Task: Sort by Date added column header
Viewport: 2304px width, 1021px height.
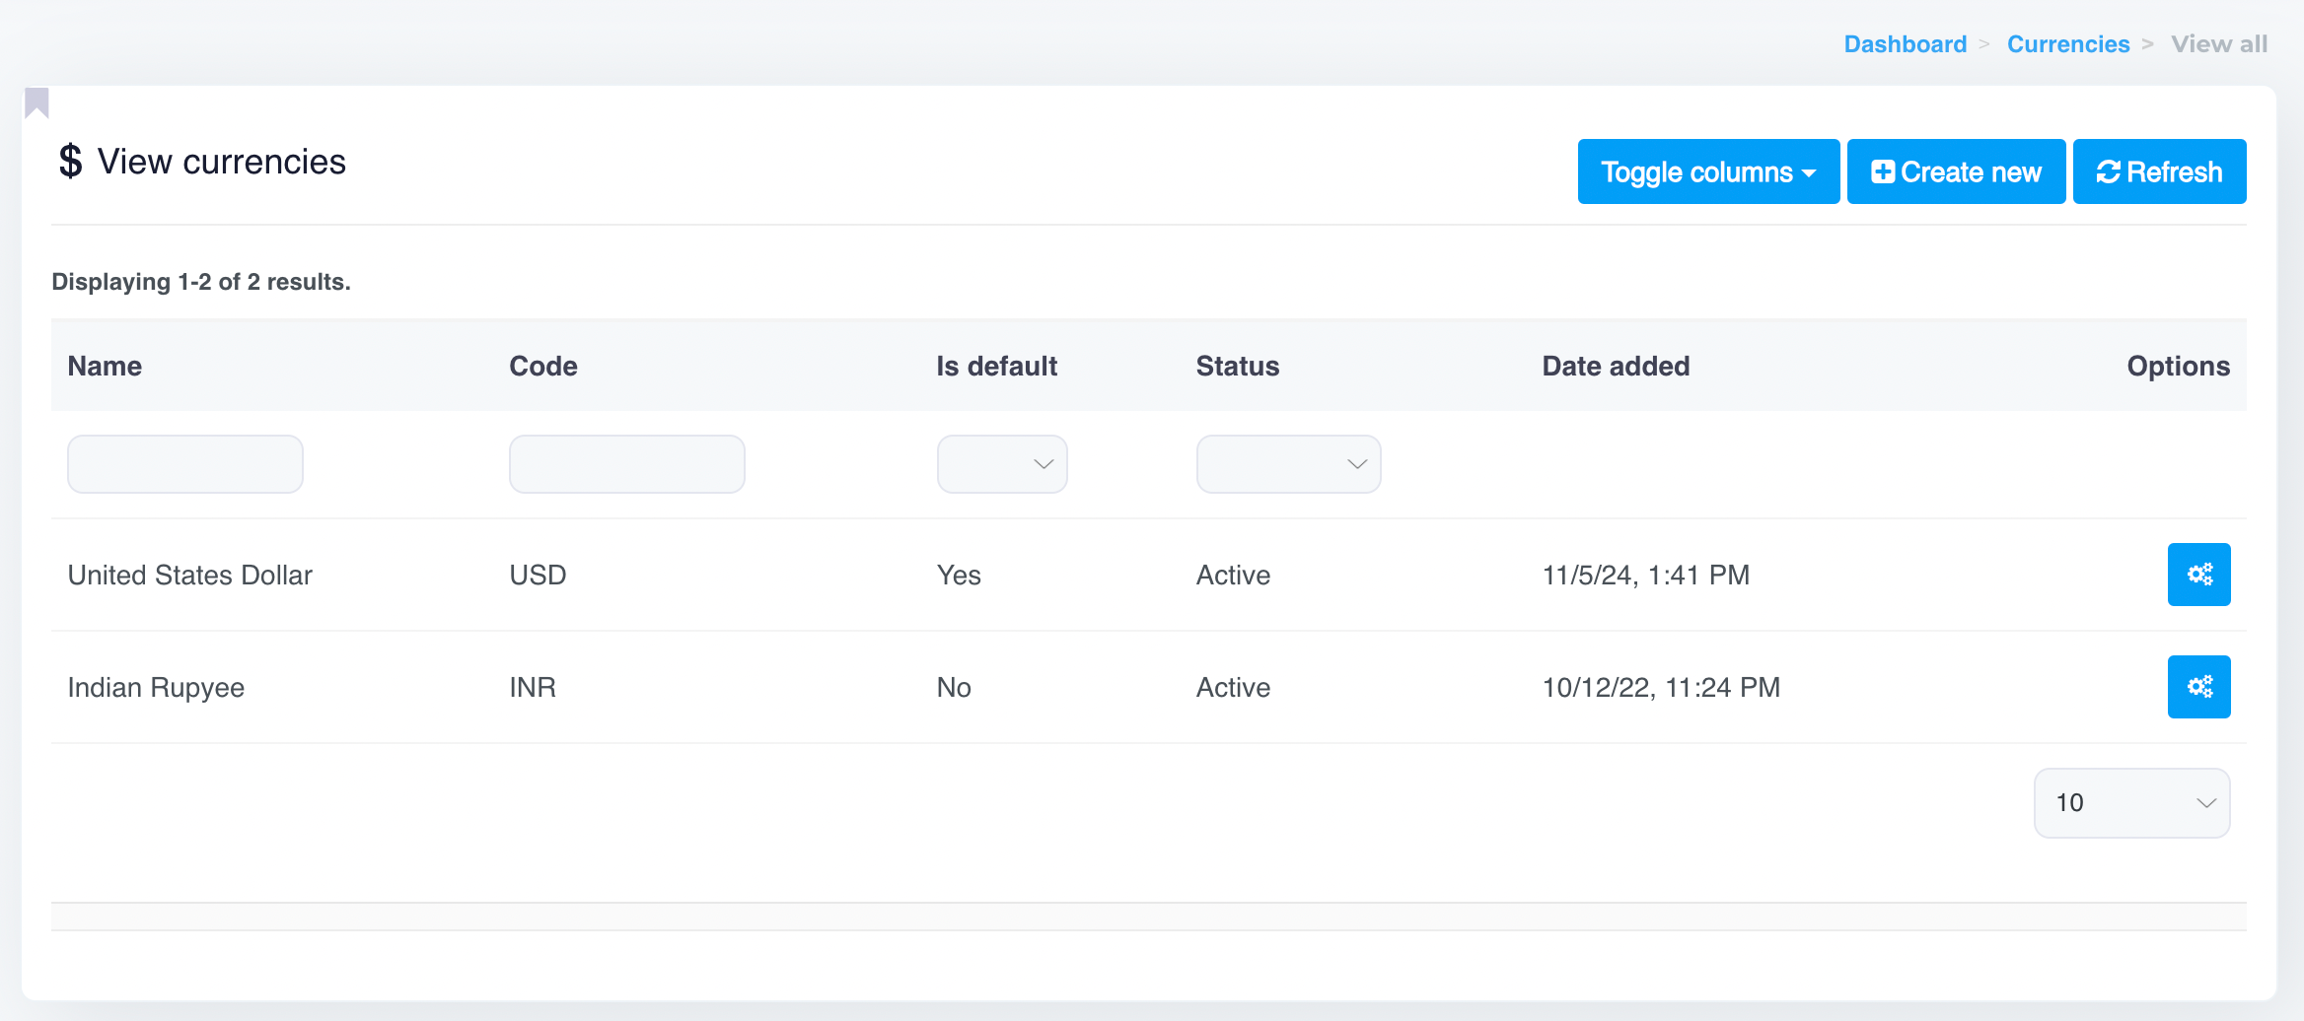Action: 1615,366
